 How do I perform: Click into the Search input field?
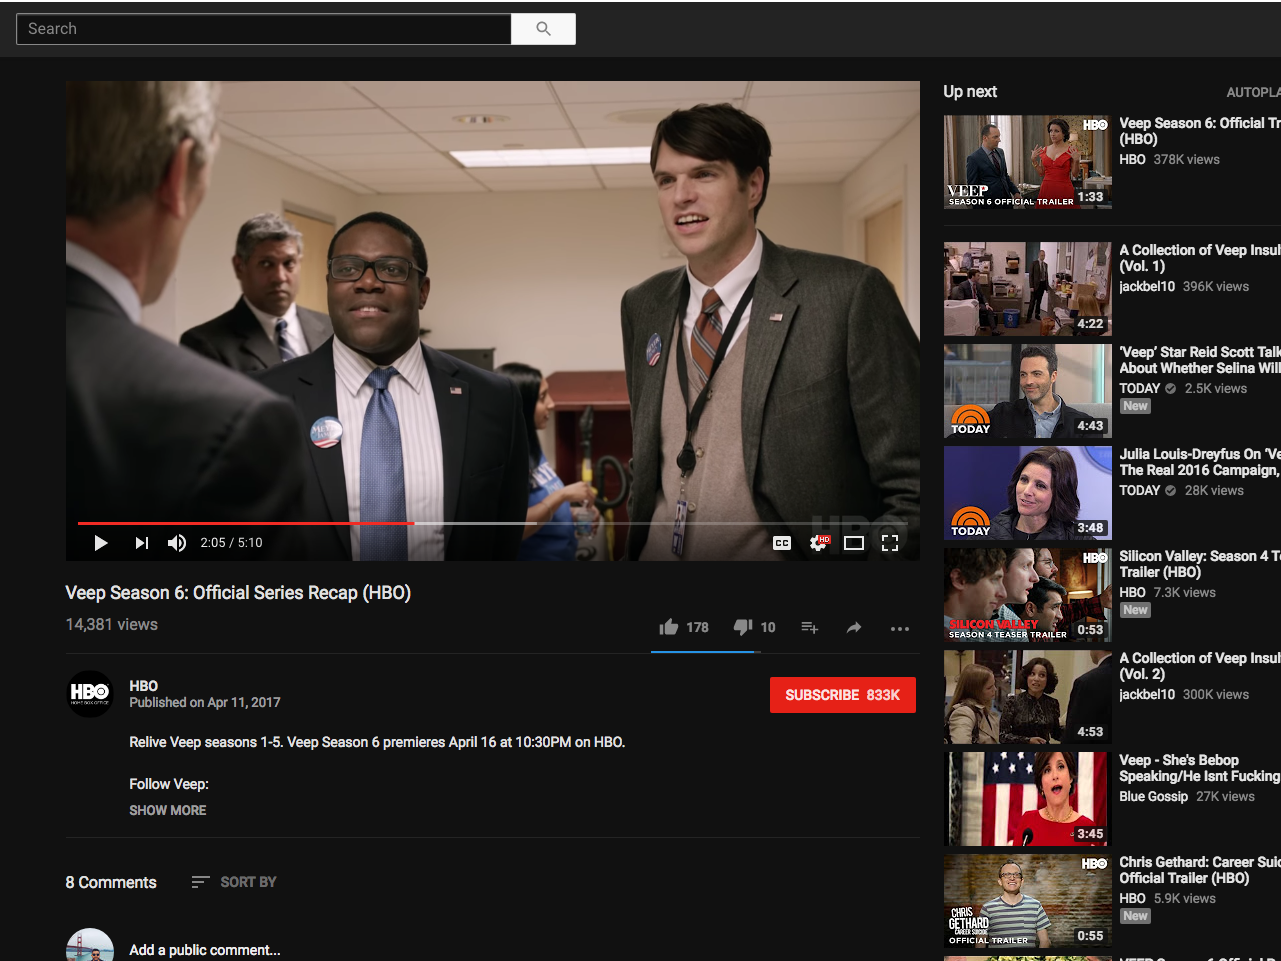pyautogui.click(x=264, y=29)
